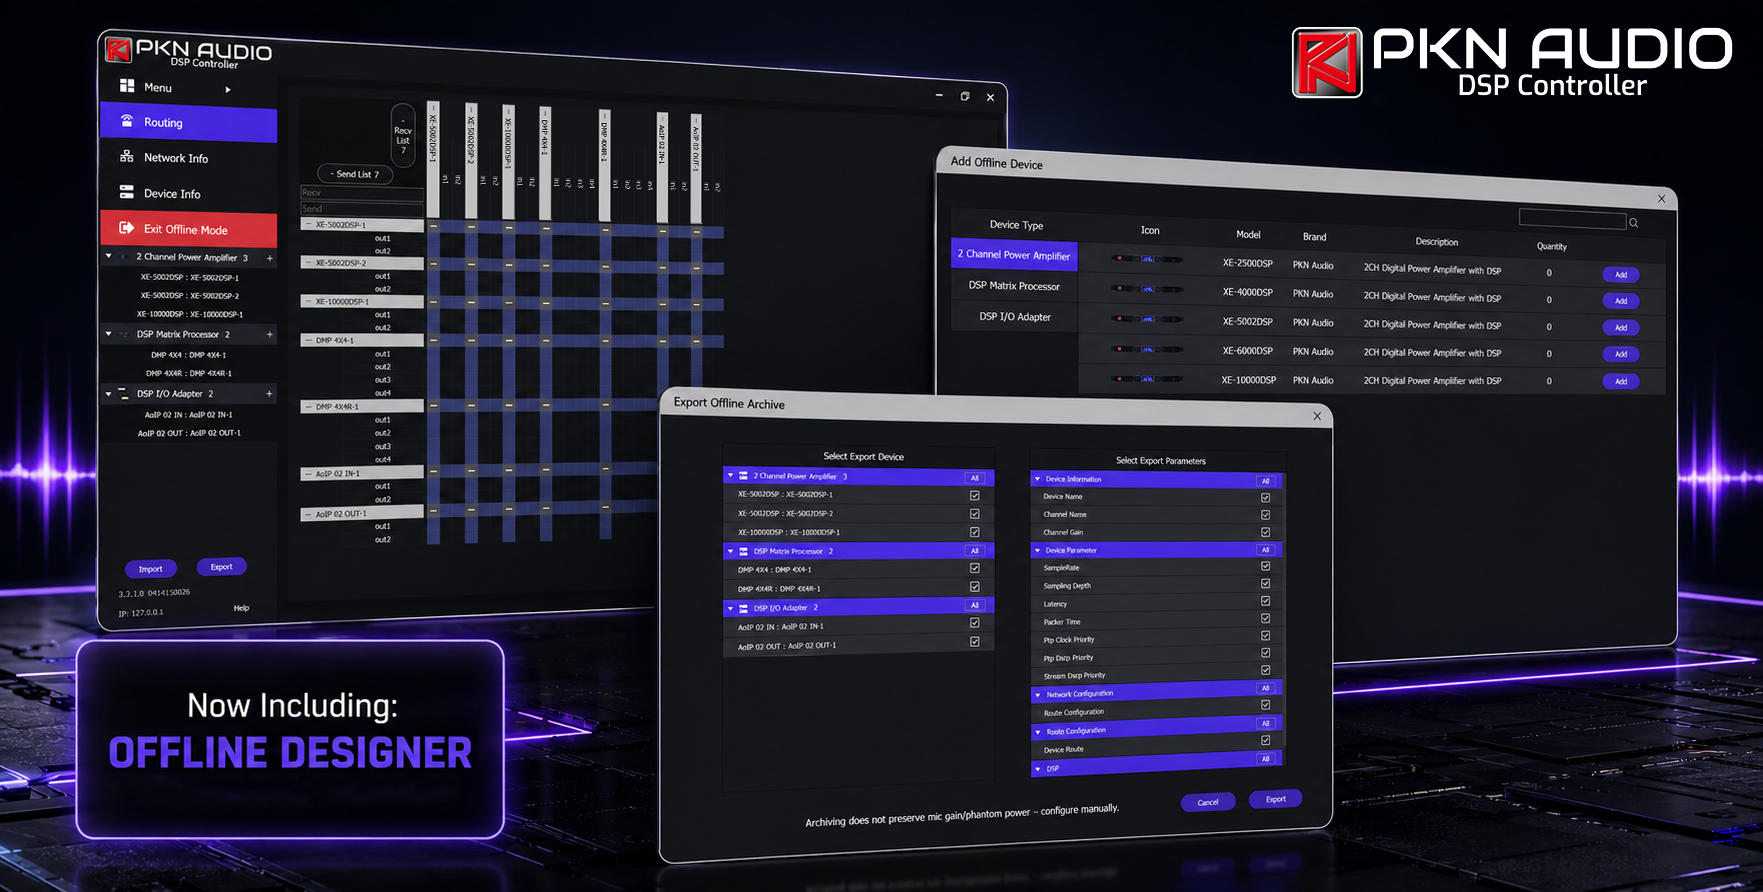Confirm Export in the Export Offline Archive dialog
The image size is (1763, 892).
[x=1276, y=799]
